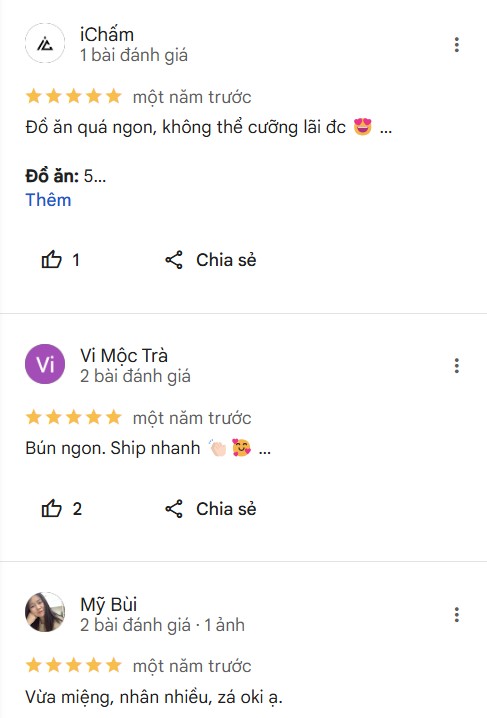Screen dimensions: 487x718
Task: Click the five-star rating on Mỹ Bùi's review
Action: pyautogui.click(x=73, y=665)
